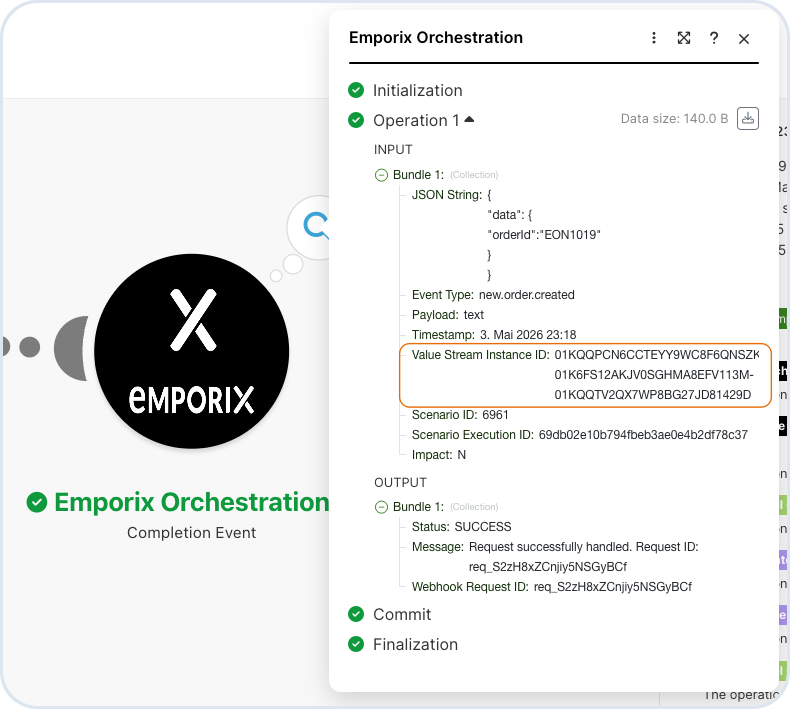
Task: Click the Commit step
Action: (402, 614)
